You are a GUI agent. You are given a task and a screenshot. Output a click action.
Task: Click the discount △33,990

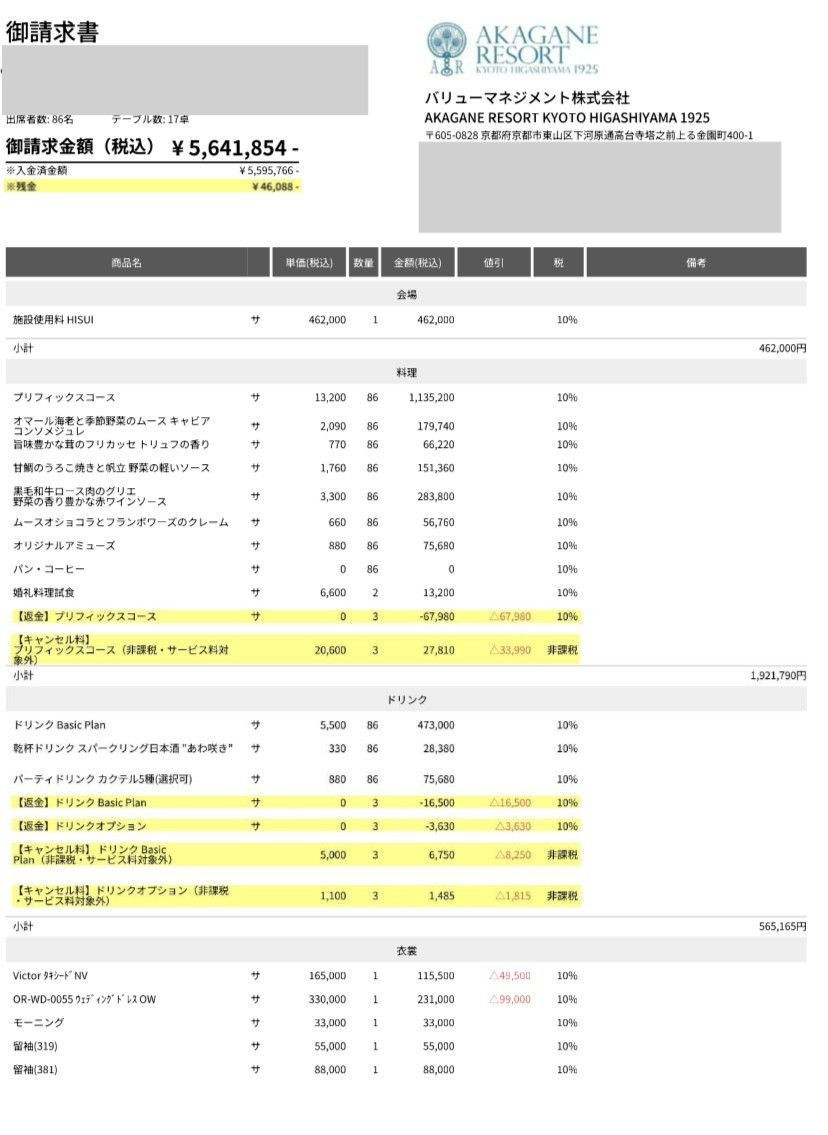pos(510,650)
